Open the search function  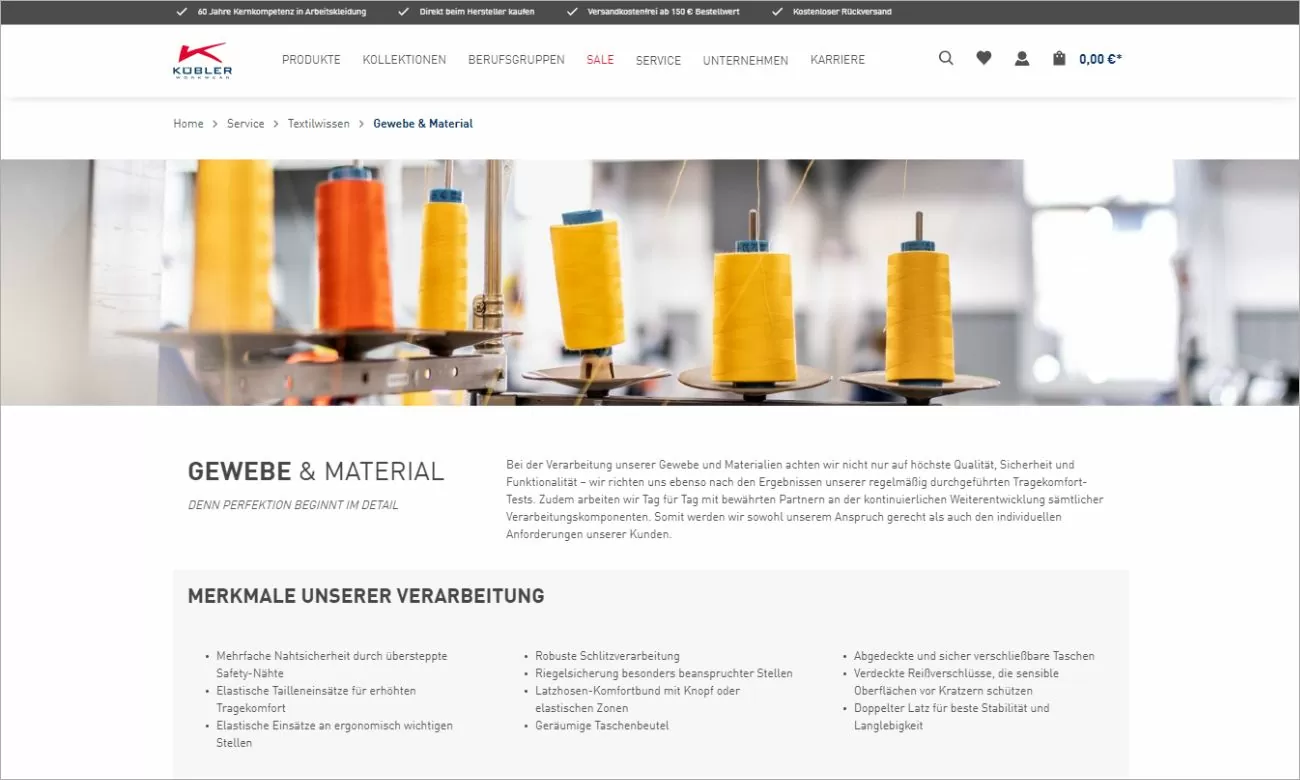945,58
